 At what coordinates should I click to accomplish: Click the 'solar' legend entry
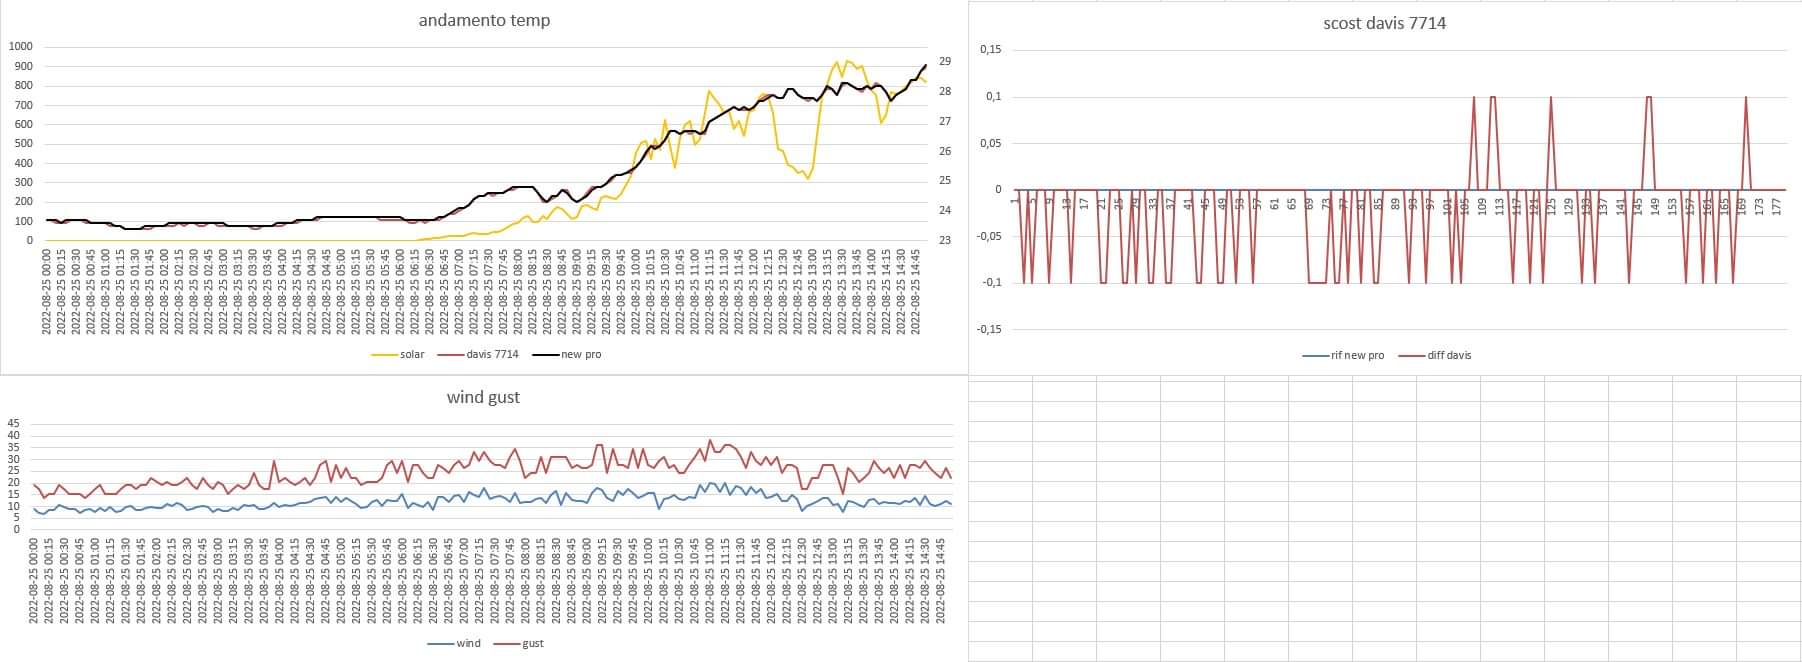(398, 354)
